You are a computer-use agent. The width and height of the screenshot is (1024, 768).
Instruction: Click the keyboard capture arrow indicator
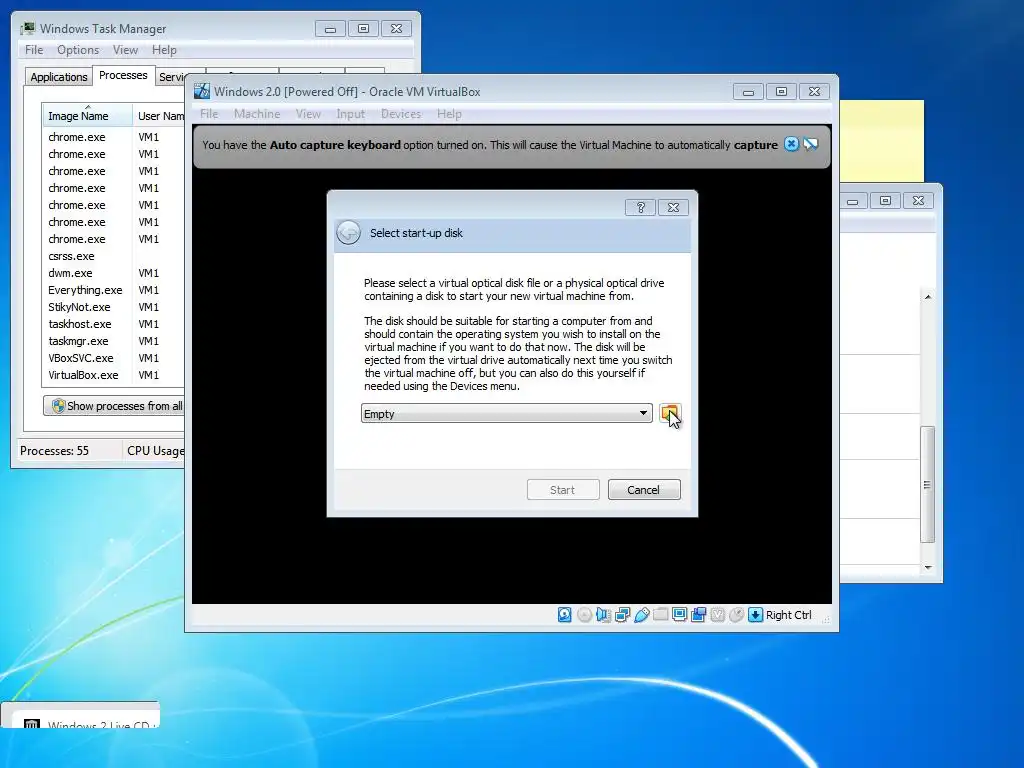point(755,615)
